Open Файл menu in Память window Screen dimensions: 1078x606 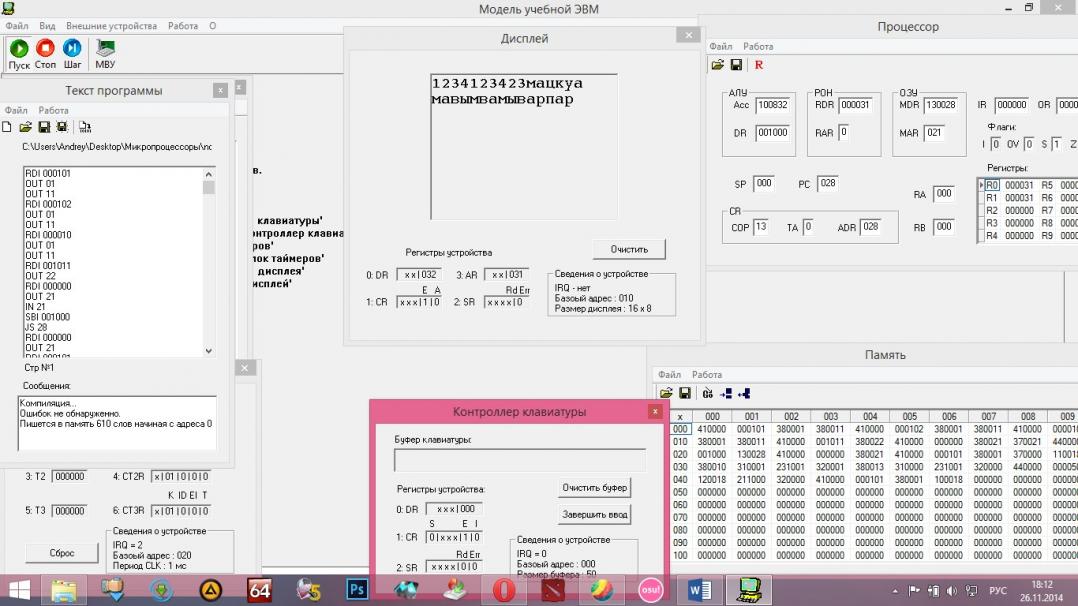pos(669,374)
